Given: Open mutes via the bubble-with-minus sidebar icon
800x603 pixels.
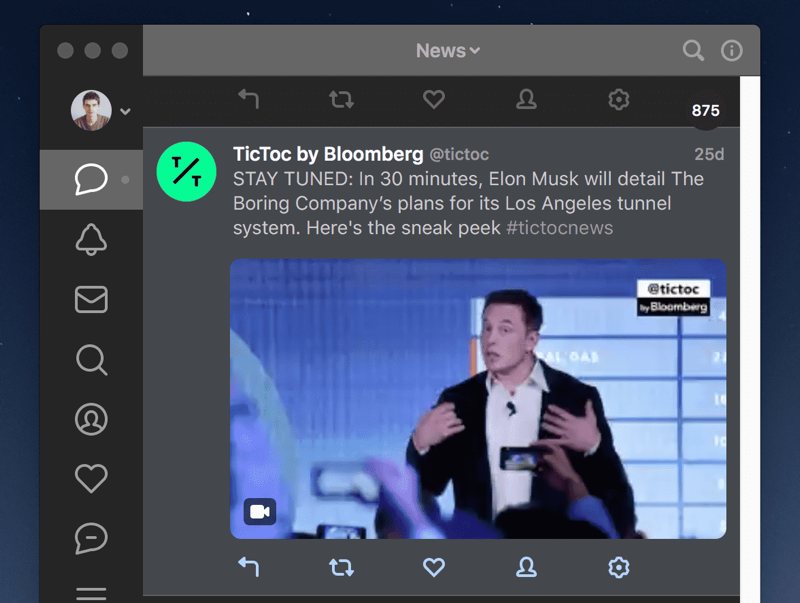Looking at the screenshot, I should point(91,538).
